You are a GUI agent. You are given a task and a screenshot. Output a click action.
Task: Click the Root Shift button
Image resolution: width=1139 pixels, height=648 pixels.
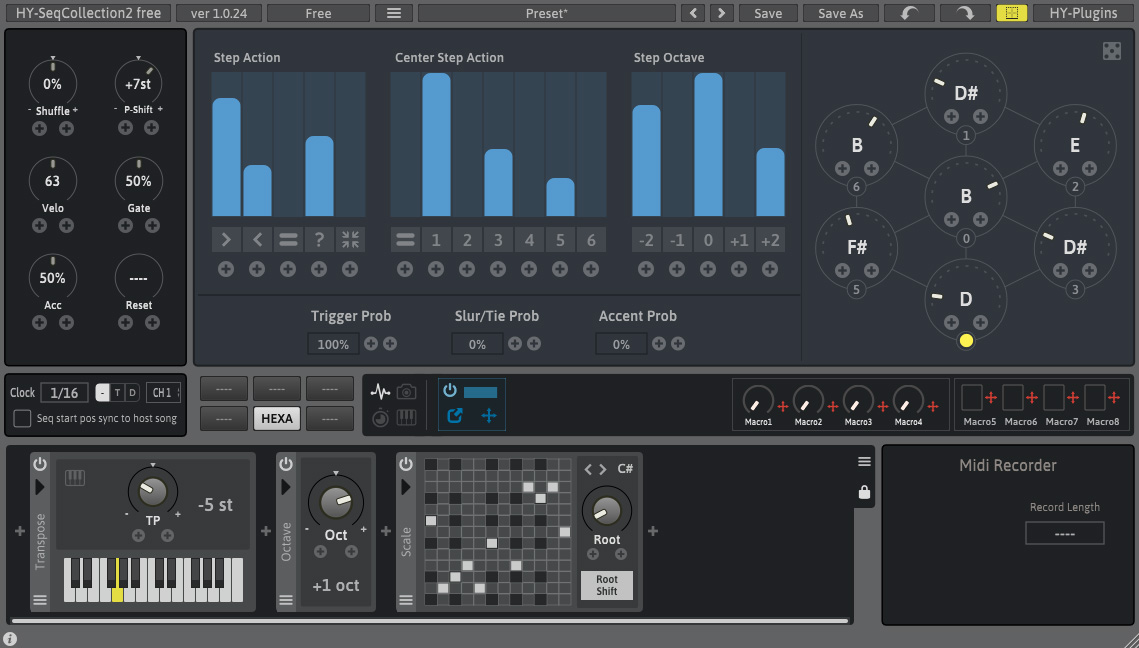click(x=607, y=585)
